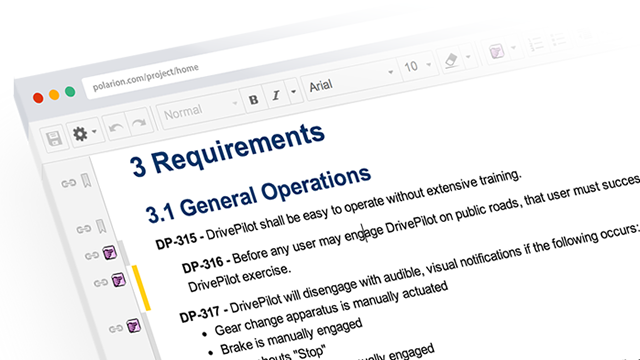Open the Arial font family dropdown
Image resolution: width=640 pixels, height=360 pixels.
click(351, 79)
